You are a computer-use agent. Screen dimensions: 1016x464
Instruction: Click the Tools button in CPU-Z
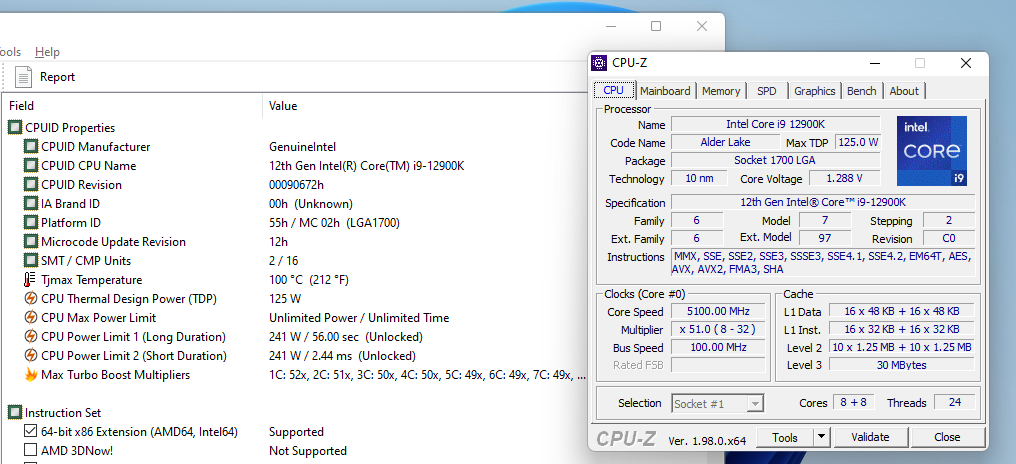tap(785, 437)
